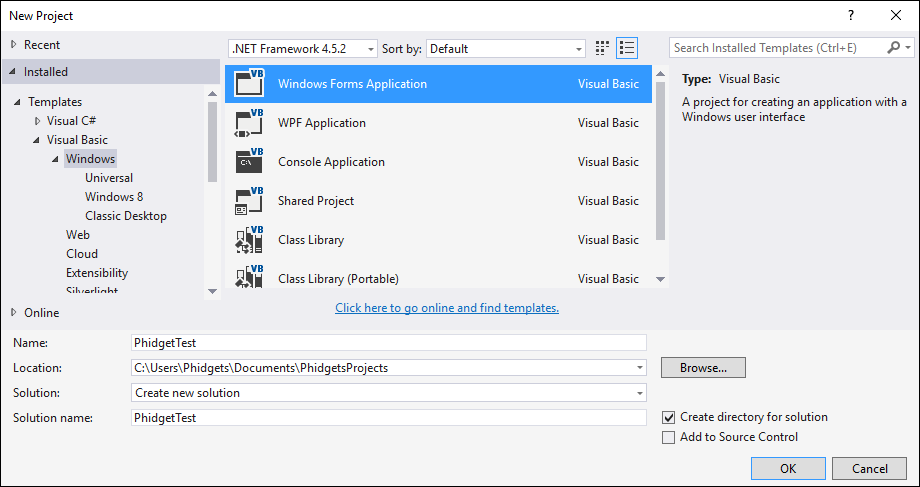
Task: Select the Extensibility category
Action: coord(97,273)
